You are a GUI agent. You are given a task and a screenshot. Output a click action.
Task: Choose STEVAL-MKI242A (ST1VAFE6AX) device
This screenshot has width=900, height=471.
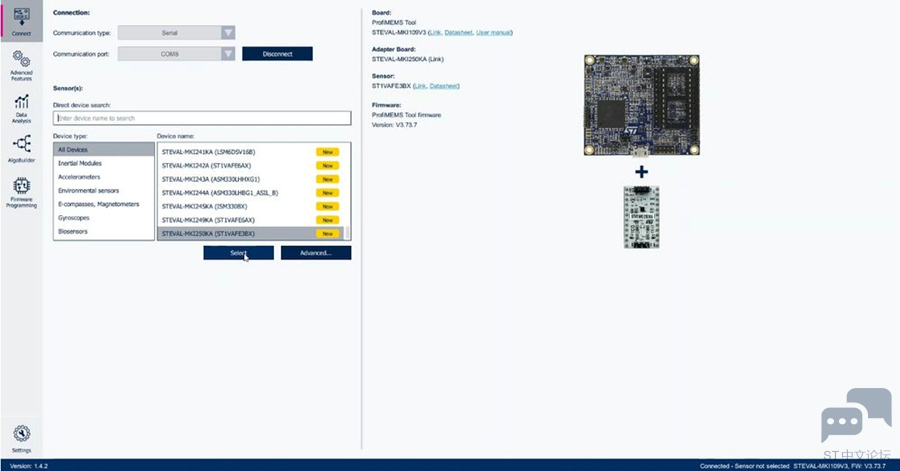[250, 166]
